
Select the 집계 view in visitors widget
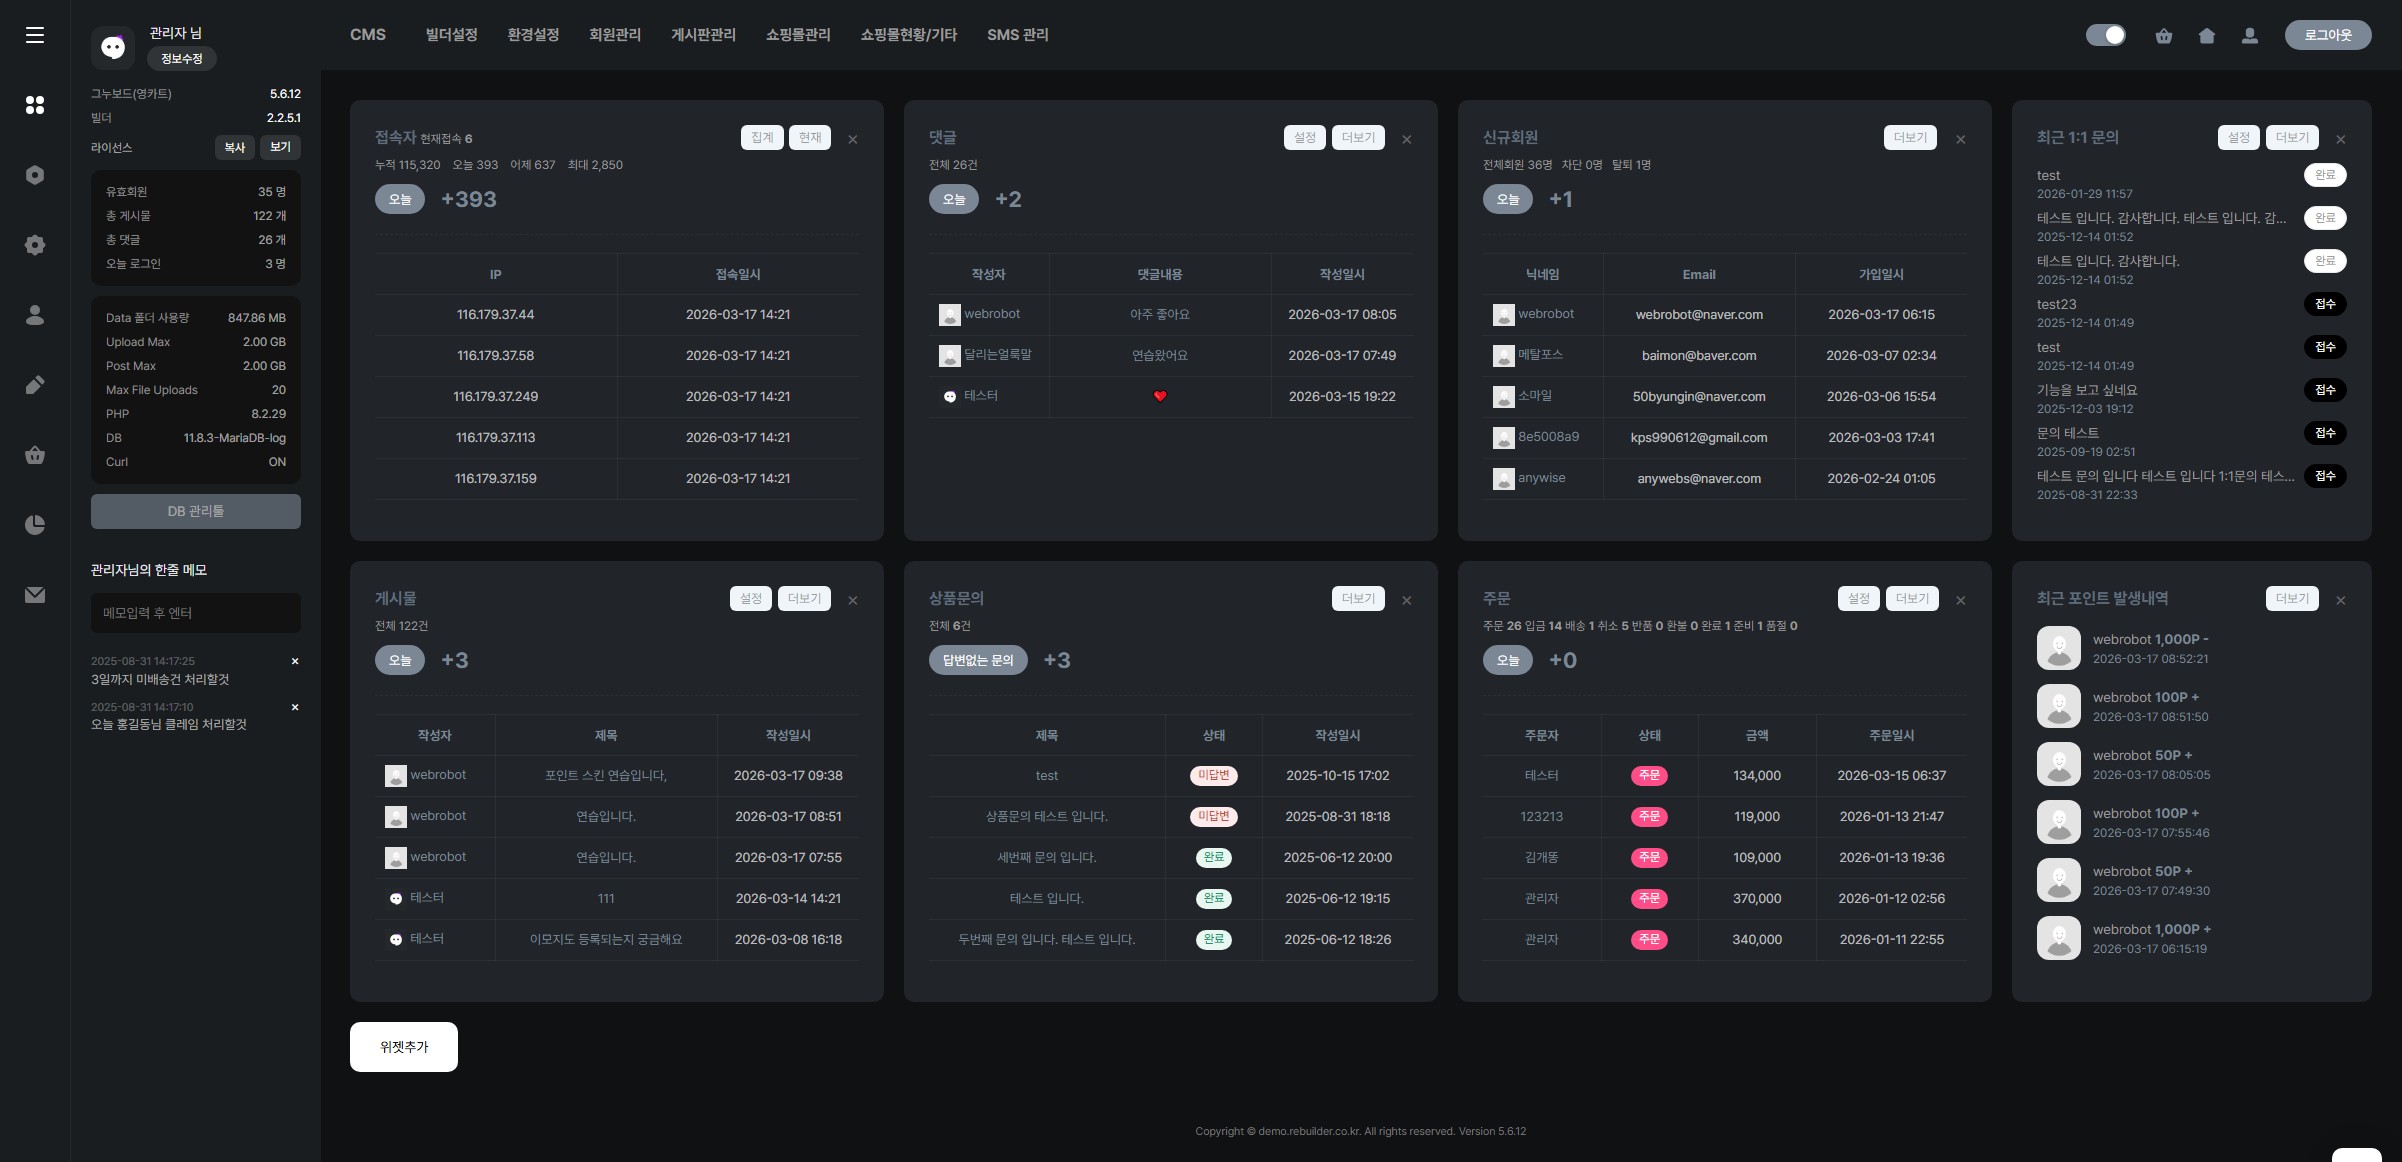click(x=762, y=138)
